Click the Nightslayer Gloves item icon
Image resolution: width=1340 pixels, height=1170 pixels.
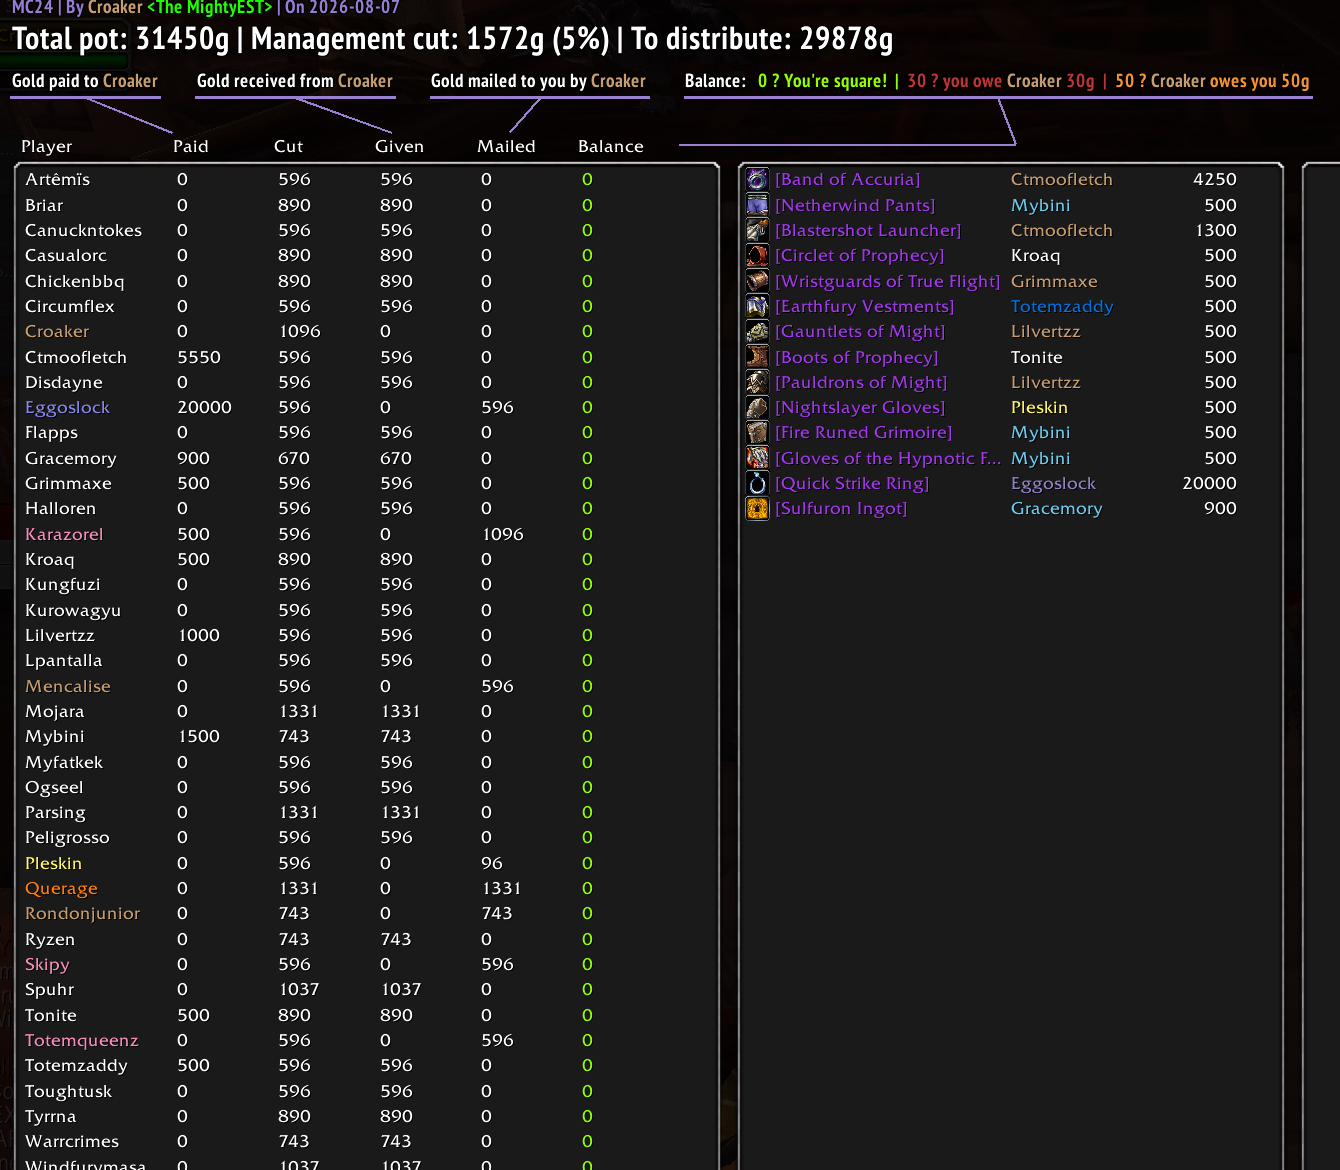pos(758,407)
